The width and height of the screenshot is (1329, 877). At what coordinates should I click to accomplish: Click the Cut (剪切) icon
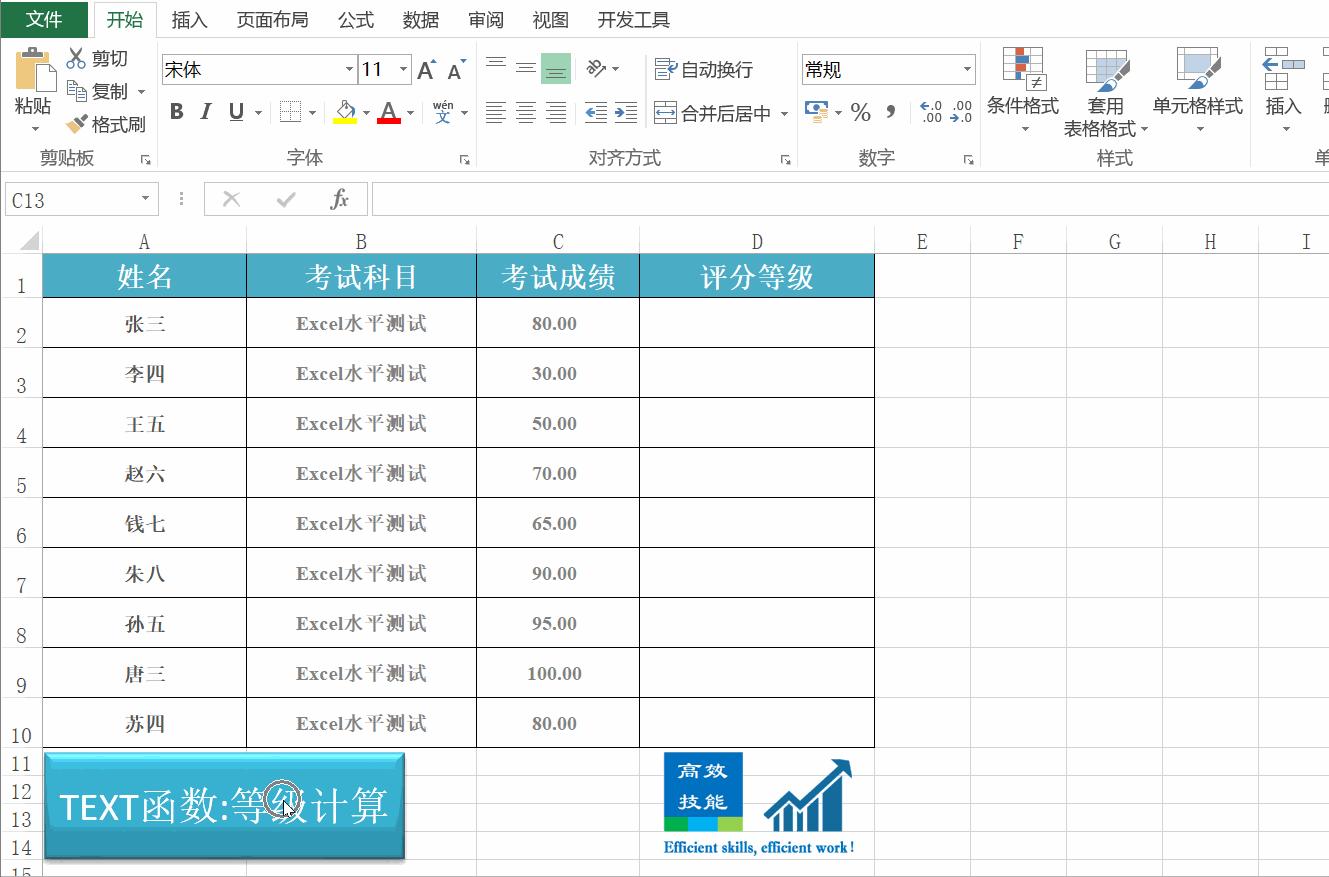coord(78,57)
